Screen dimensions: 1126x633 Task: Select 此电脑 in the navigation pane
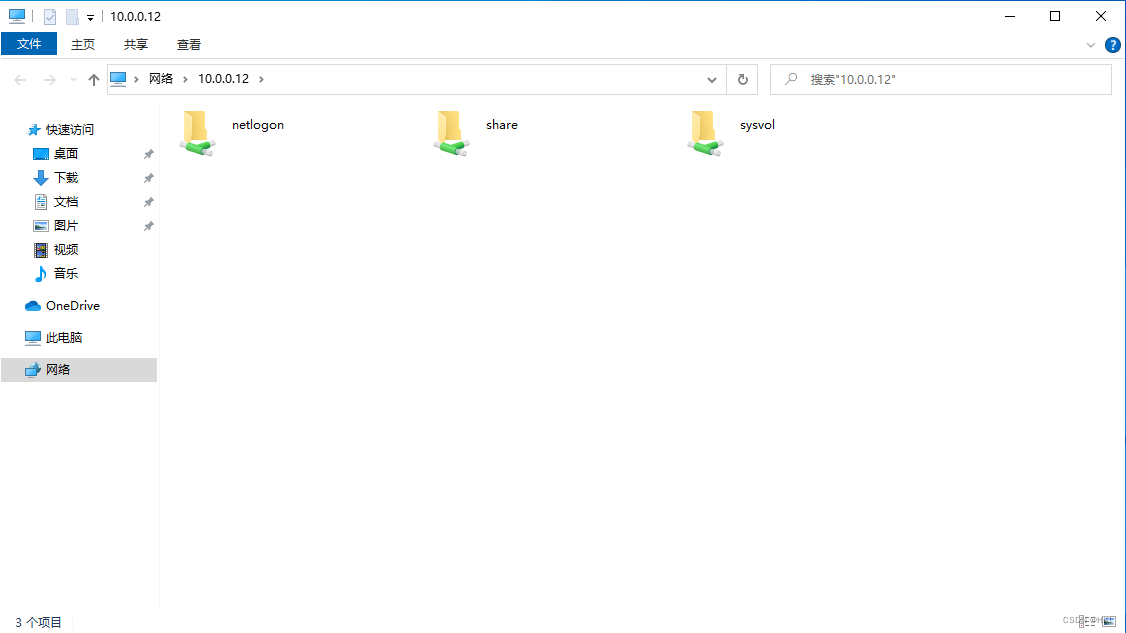tap(64, 338)
